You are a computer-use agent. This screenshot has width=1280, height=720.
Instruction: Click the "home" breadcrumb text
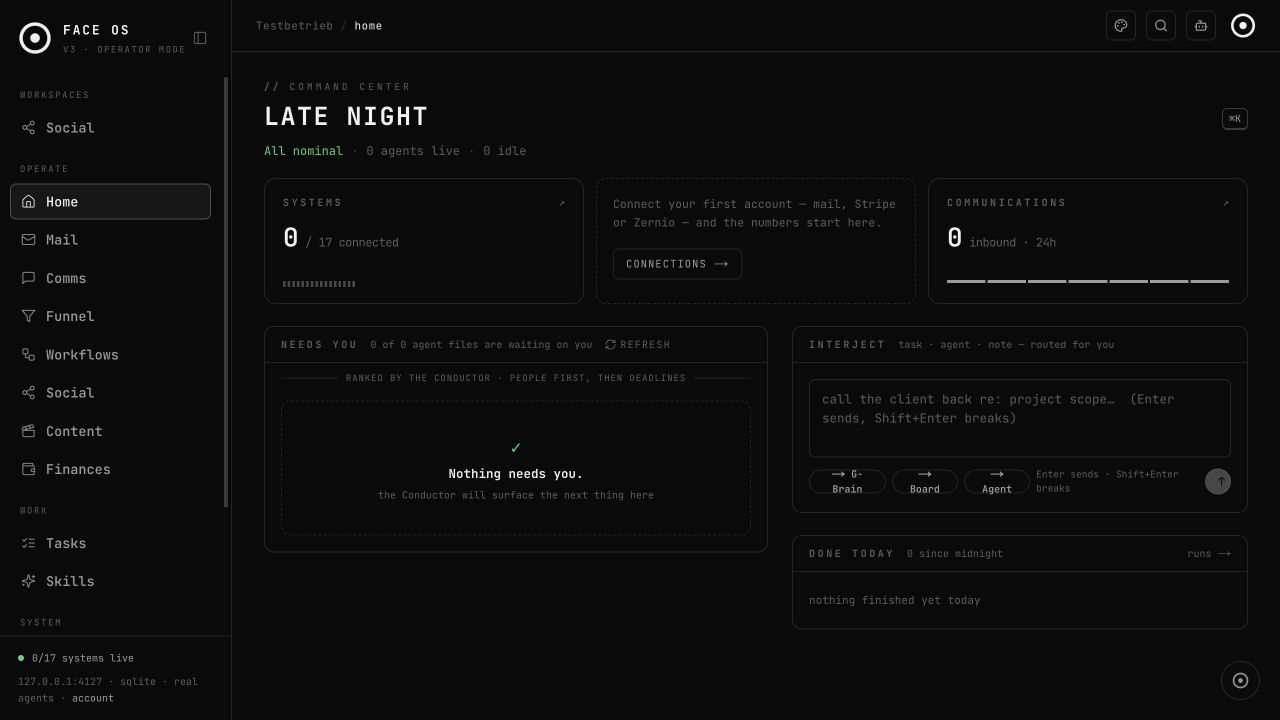tap(368, 26)
